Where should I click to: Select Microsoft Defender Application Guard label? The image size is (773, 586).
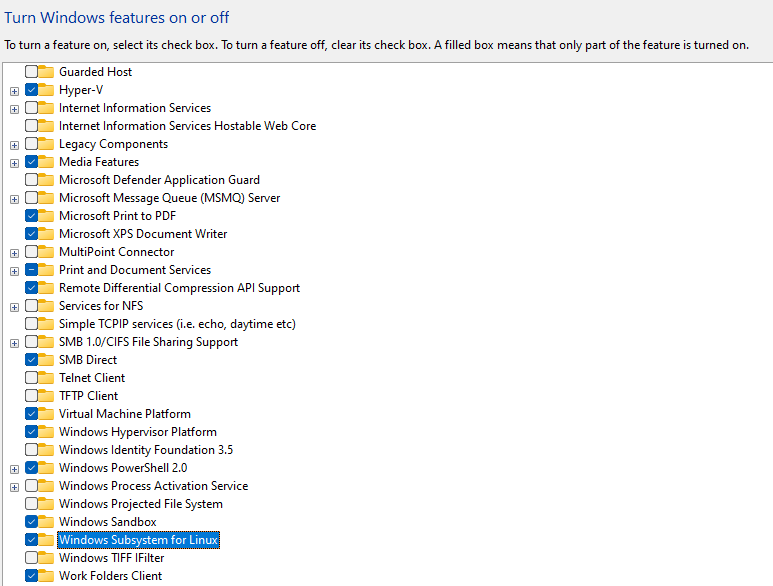pos(159,179)
